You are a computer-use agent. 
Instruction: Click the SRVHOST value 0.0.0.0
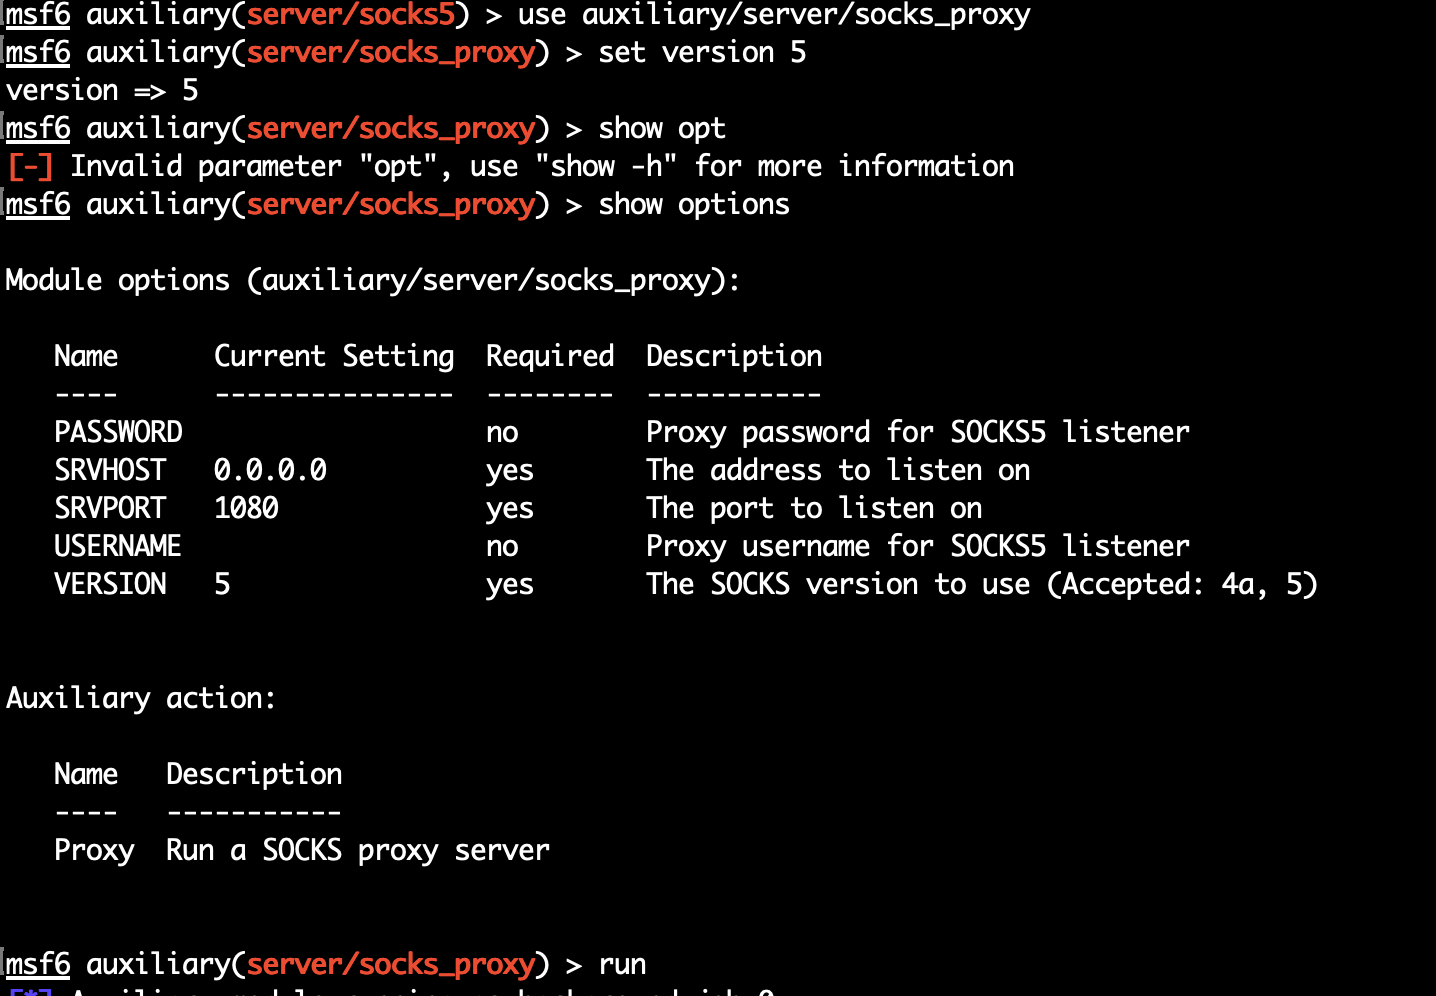(x=270, y=469)
